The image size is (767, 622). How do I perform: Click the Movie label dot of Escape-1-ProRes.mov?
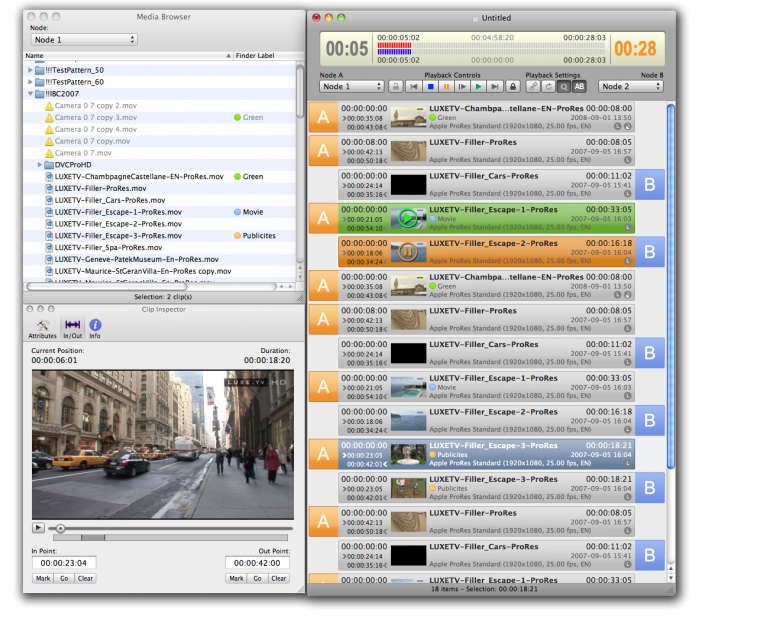tap(237, 212)
